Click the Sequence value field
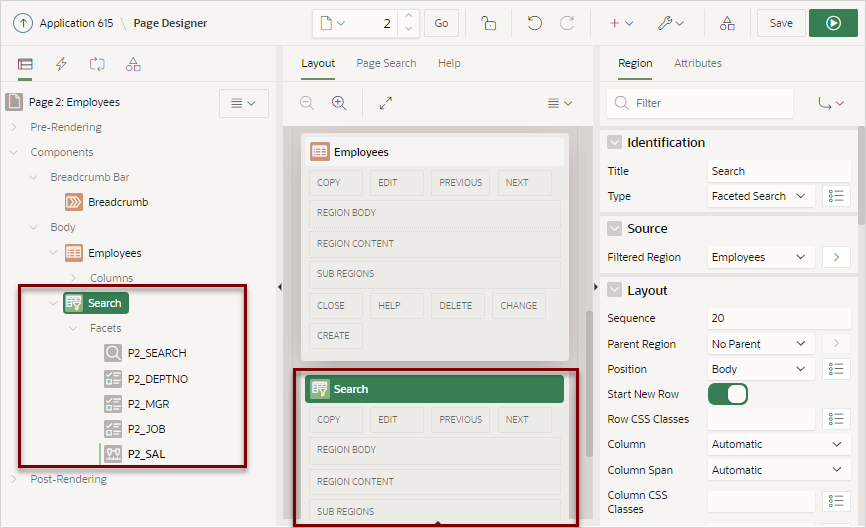Screen dimensions: 866x528 pyautogui.click(x=779, y=318)
